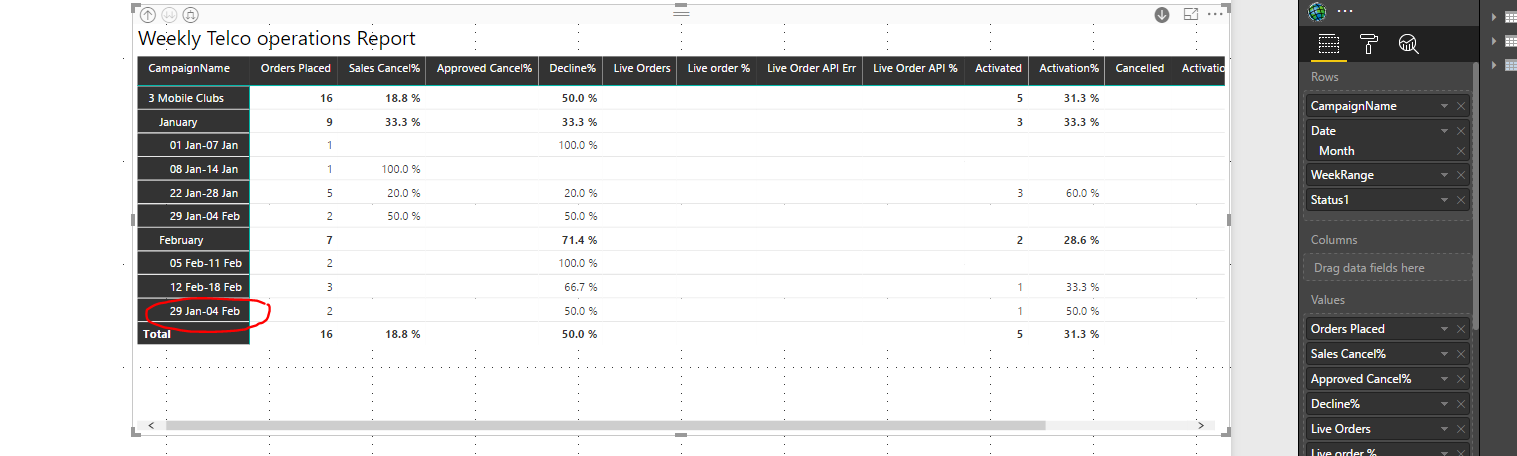This screenshot has width=1517, height=456.
Task: Click matrix horizontal scrollbar left arrow
Action: pos(150,425)
